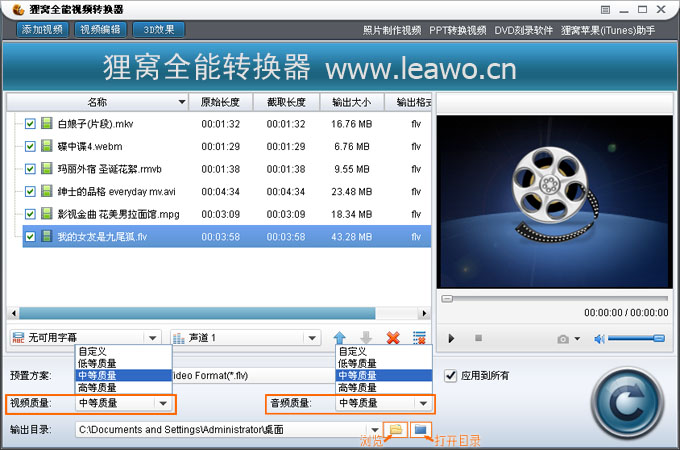Open the 无可用字幕 subtitle dropdown

[153, 338]
